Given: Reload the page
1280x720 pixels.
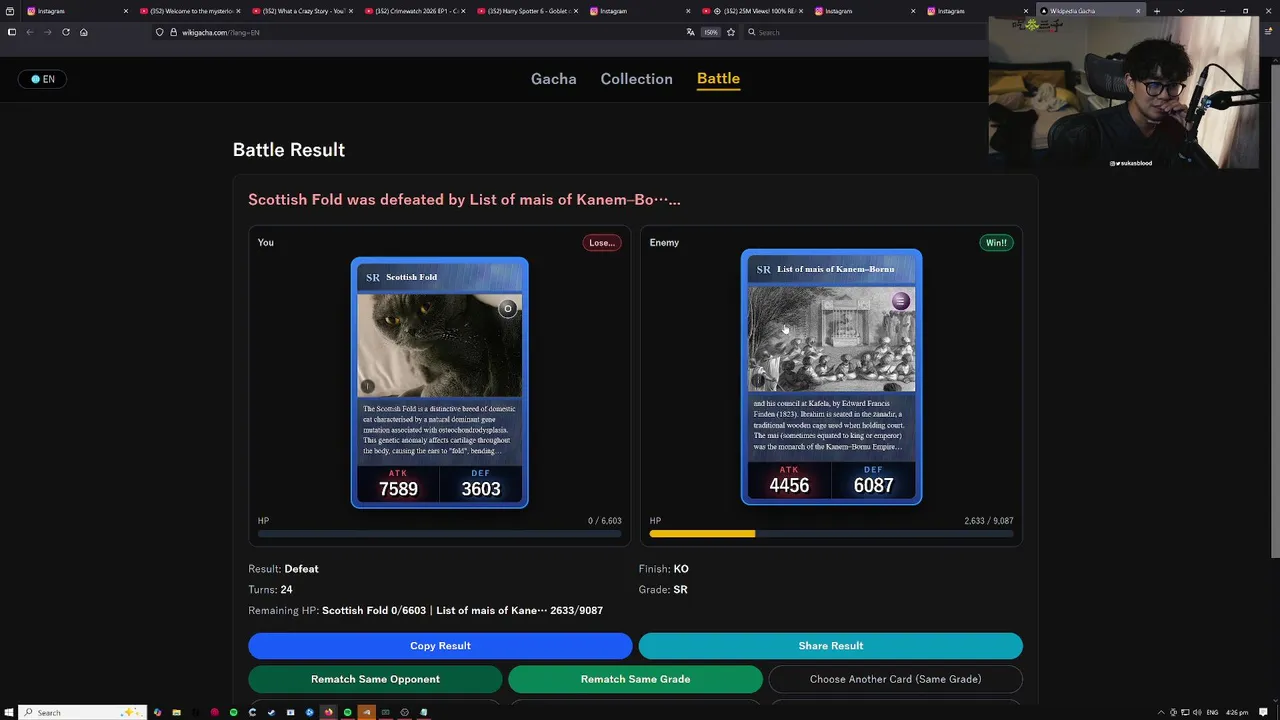Looking at the screenshot, I should pyautogui.click(x=66, y=32).
